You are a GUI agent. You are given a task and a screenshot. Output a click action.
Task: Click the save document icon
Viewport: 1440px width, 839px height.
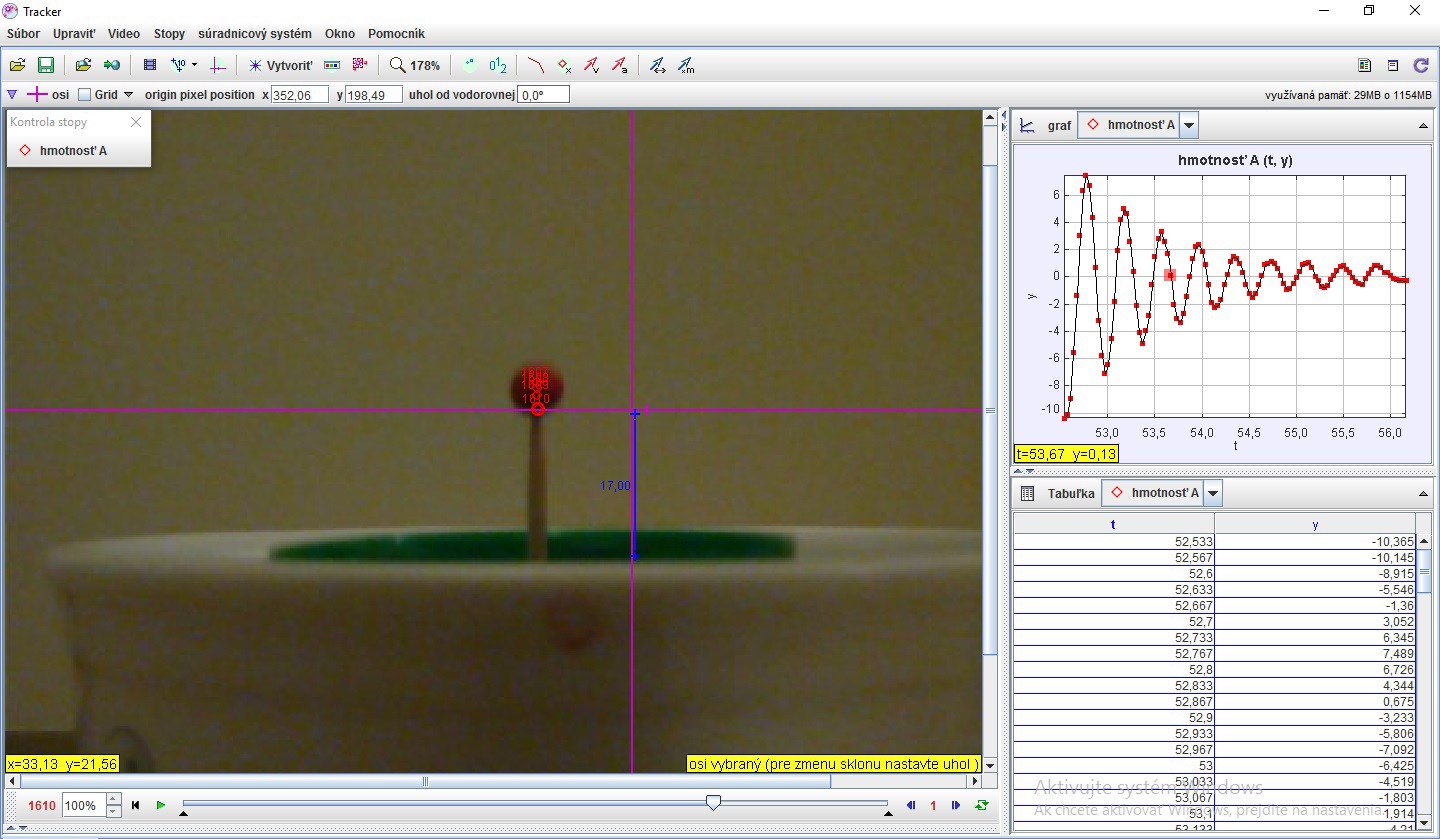click(x=46, y=65)
